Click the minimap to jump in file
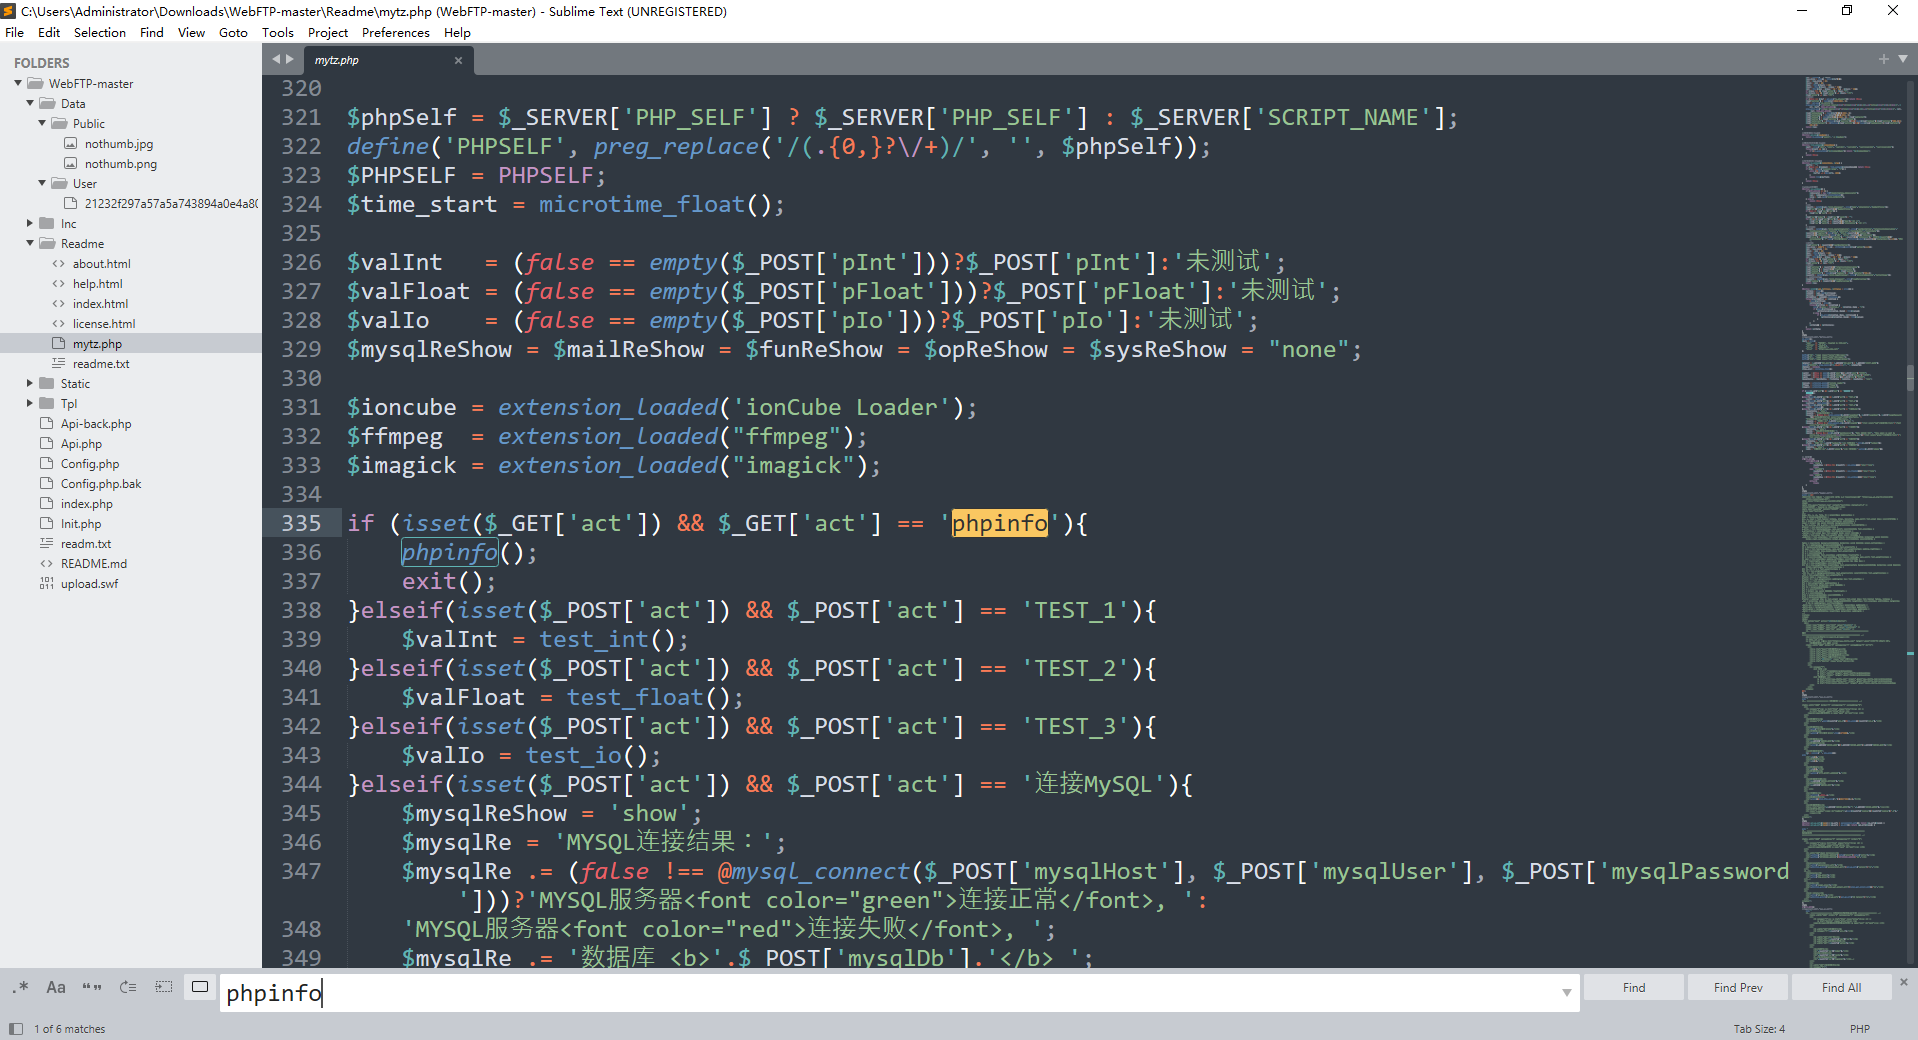Screen dimensions: 1918x1040 pyautogui.click(x=1852, y=520)
